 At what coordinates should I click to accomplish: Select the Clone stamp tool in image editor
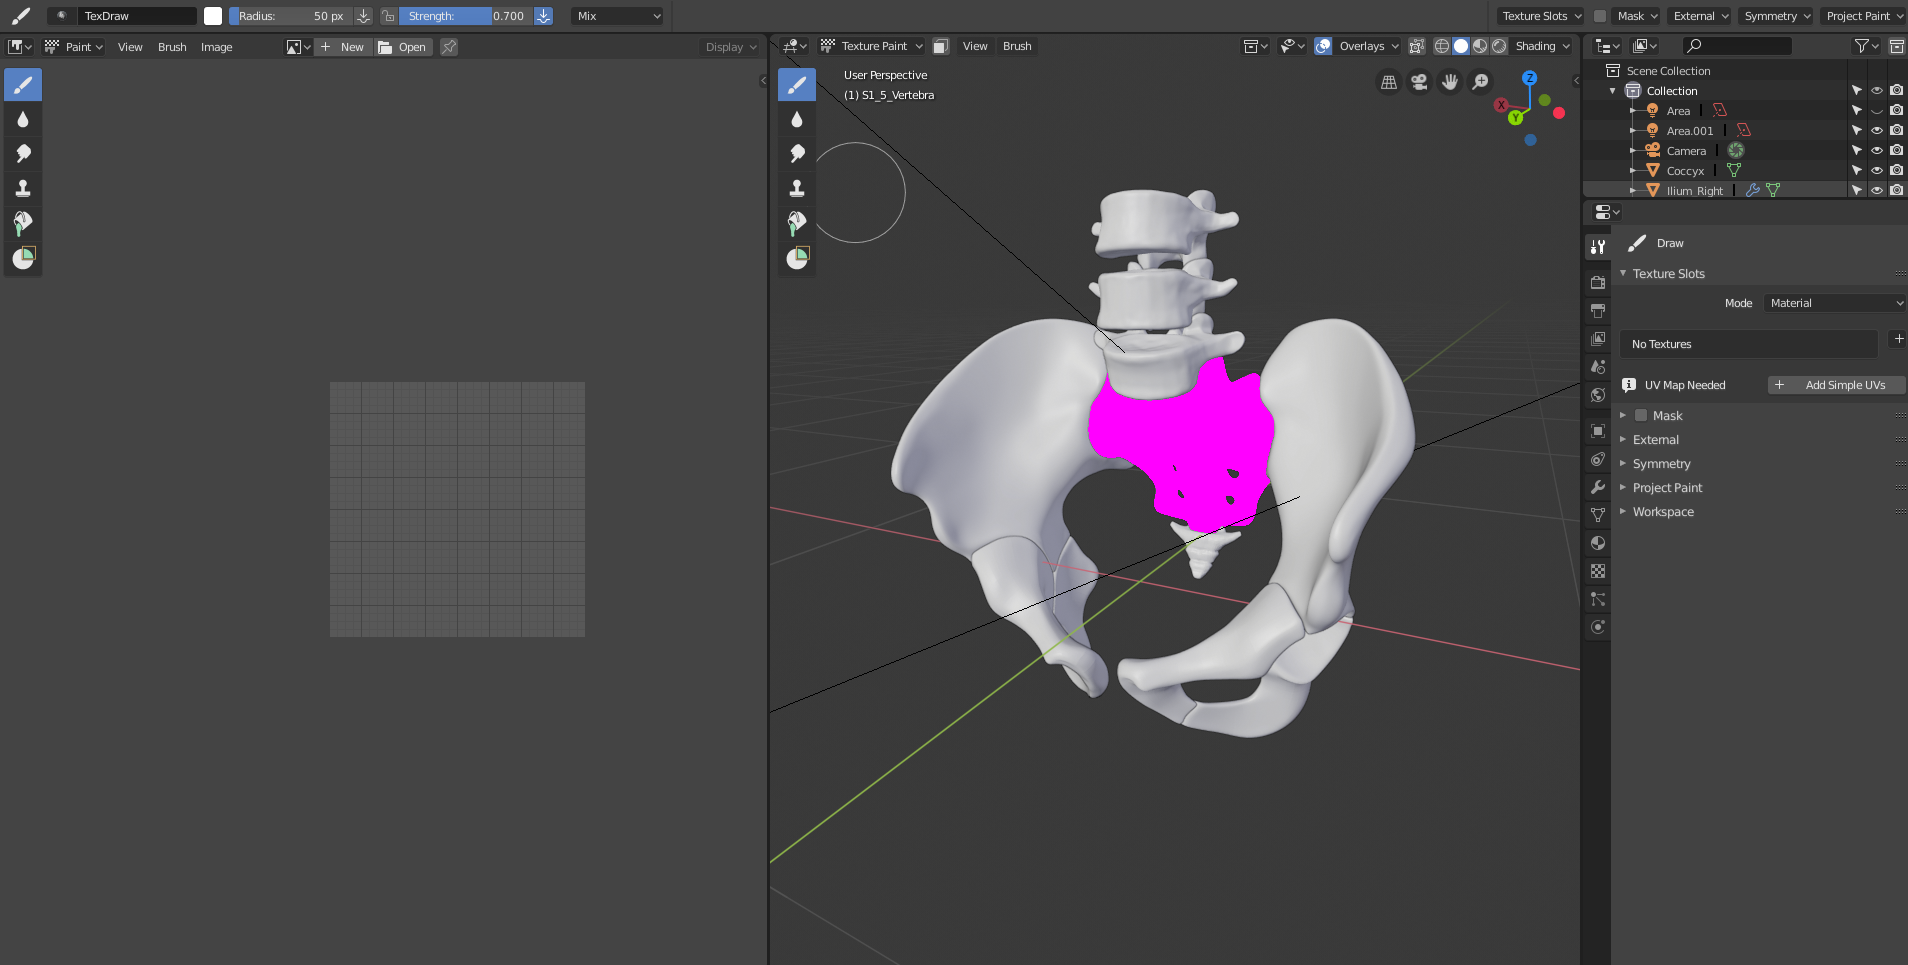tap(23, 188)
